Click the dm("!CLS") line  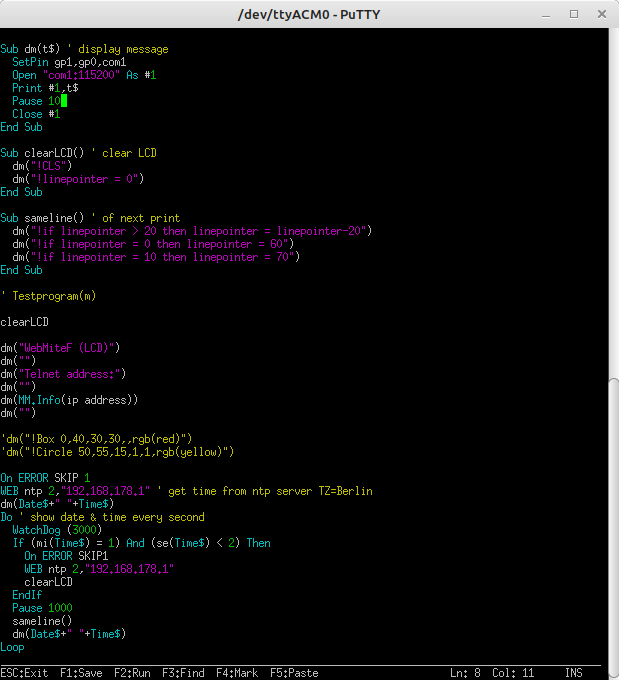pyautogui.click(x=42, y=166)
